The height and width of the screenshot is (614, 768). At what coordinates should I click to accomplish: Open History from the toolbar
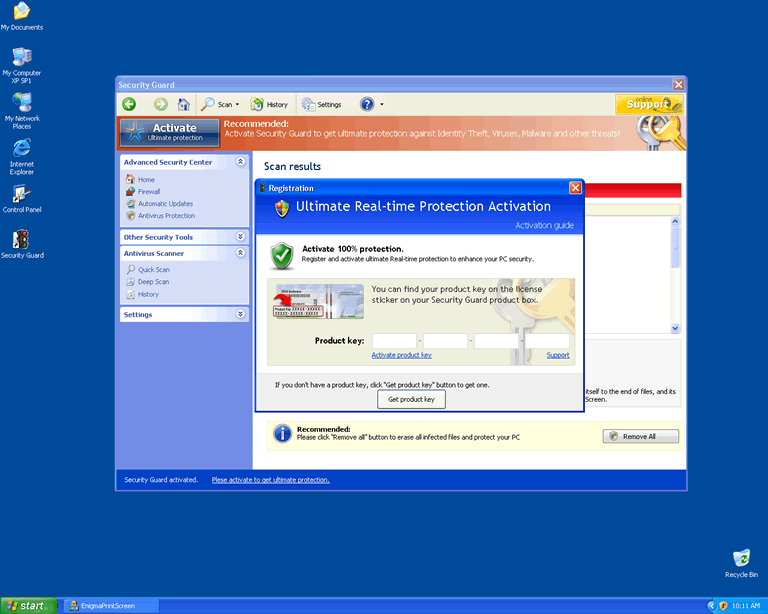coord(269,104)
